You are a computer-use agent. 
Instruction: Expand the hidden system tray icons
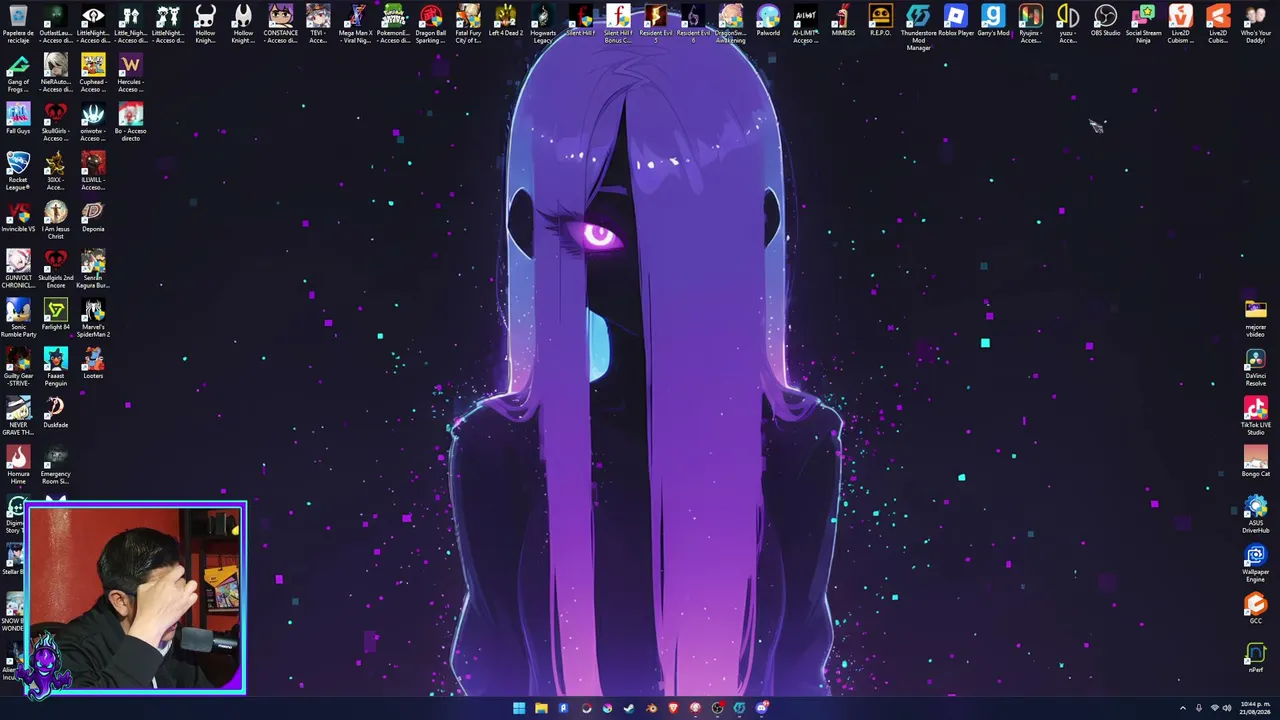(1183, 708)
